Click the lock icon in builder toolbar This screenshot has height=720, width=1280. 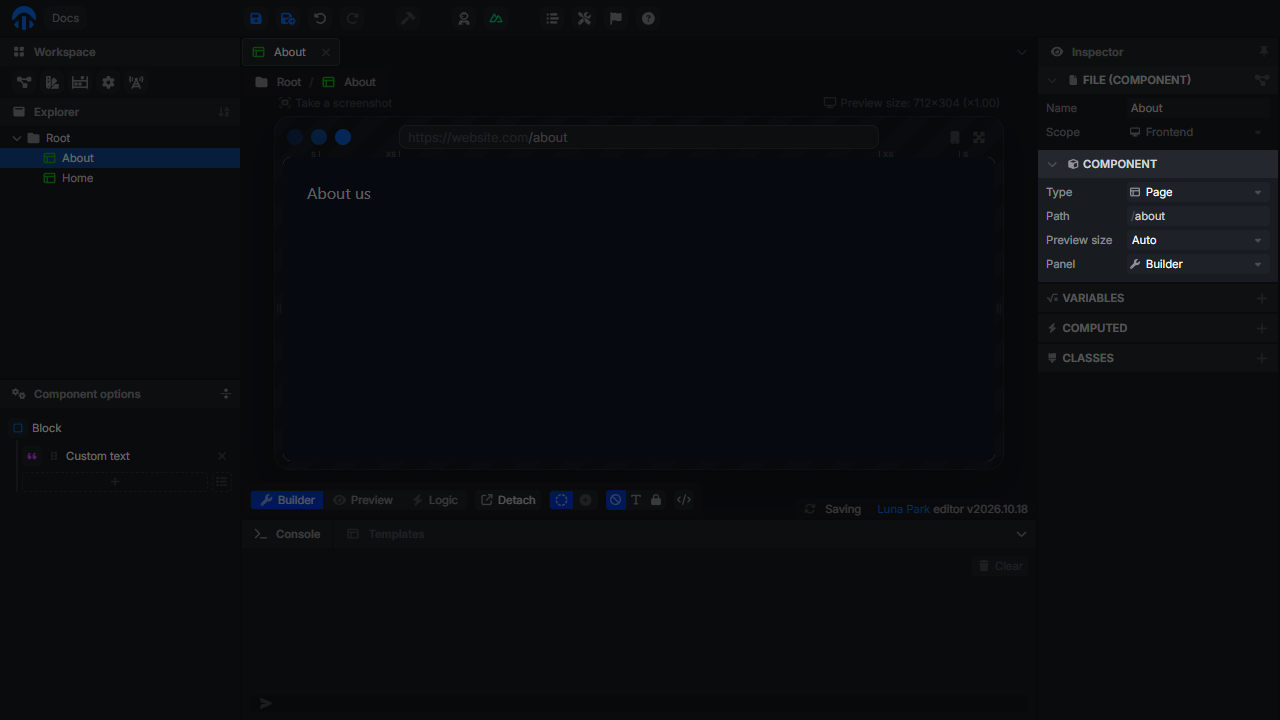click(x=656, y=500)
